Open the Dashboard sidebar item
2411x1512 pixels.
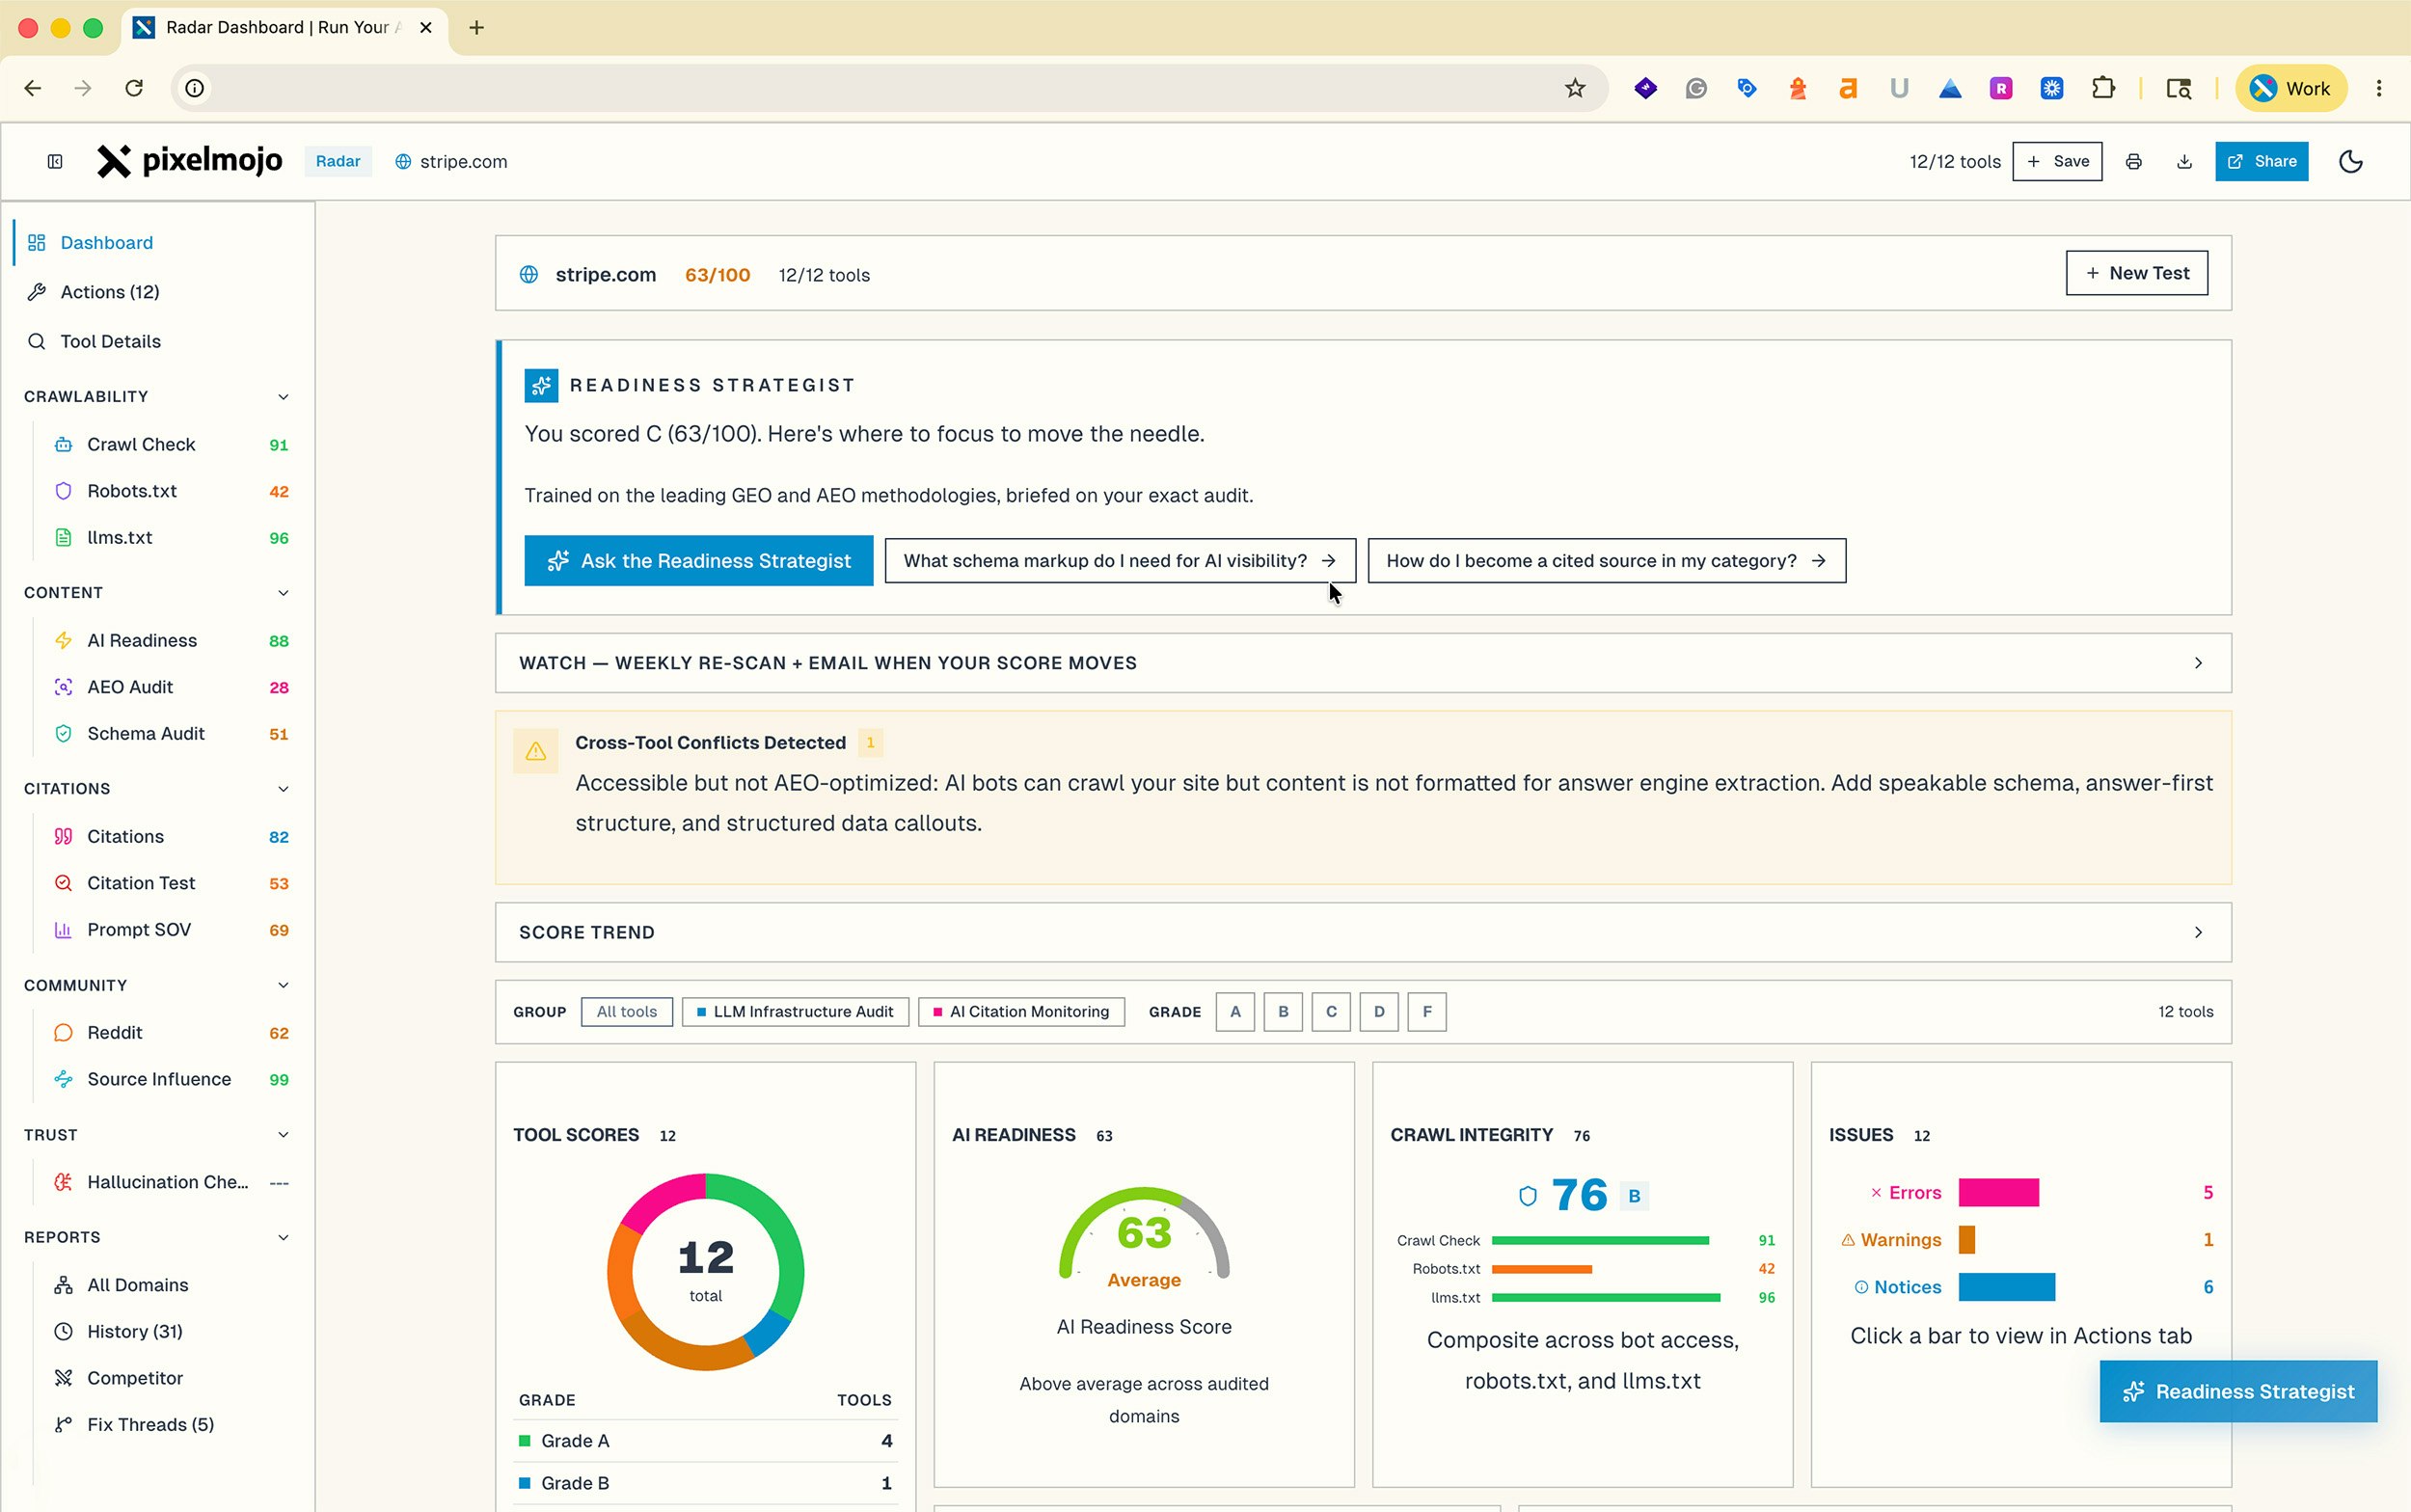point(157,243)
